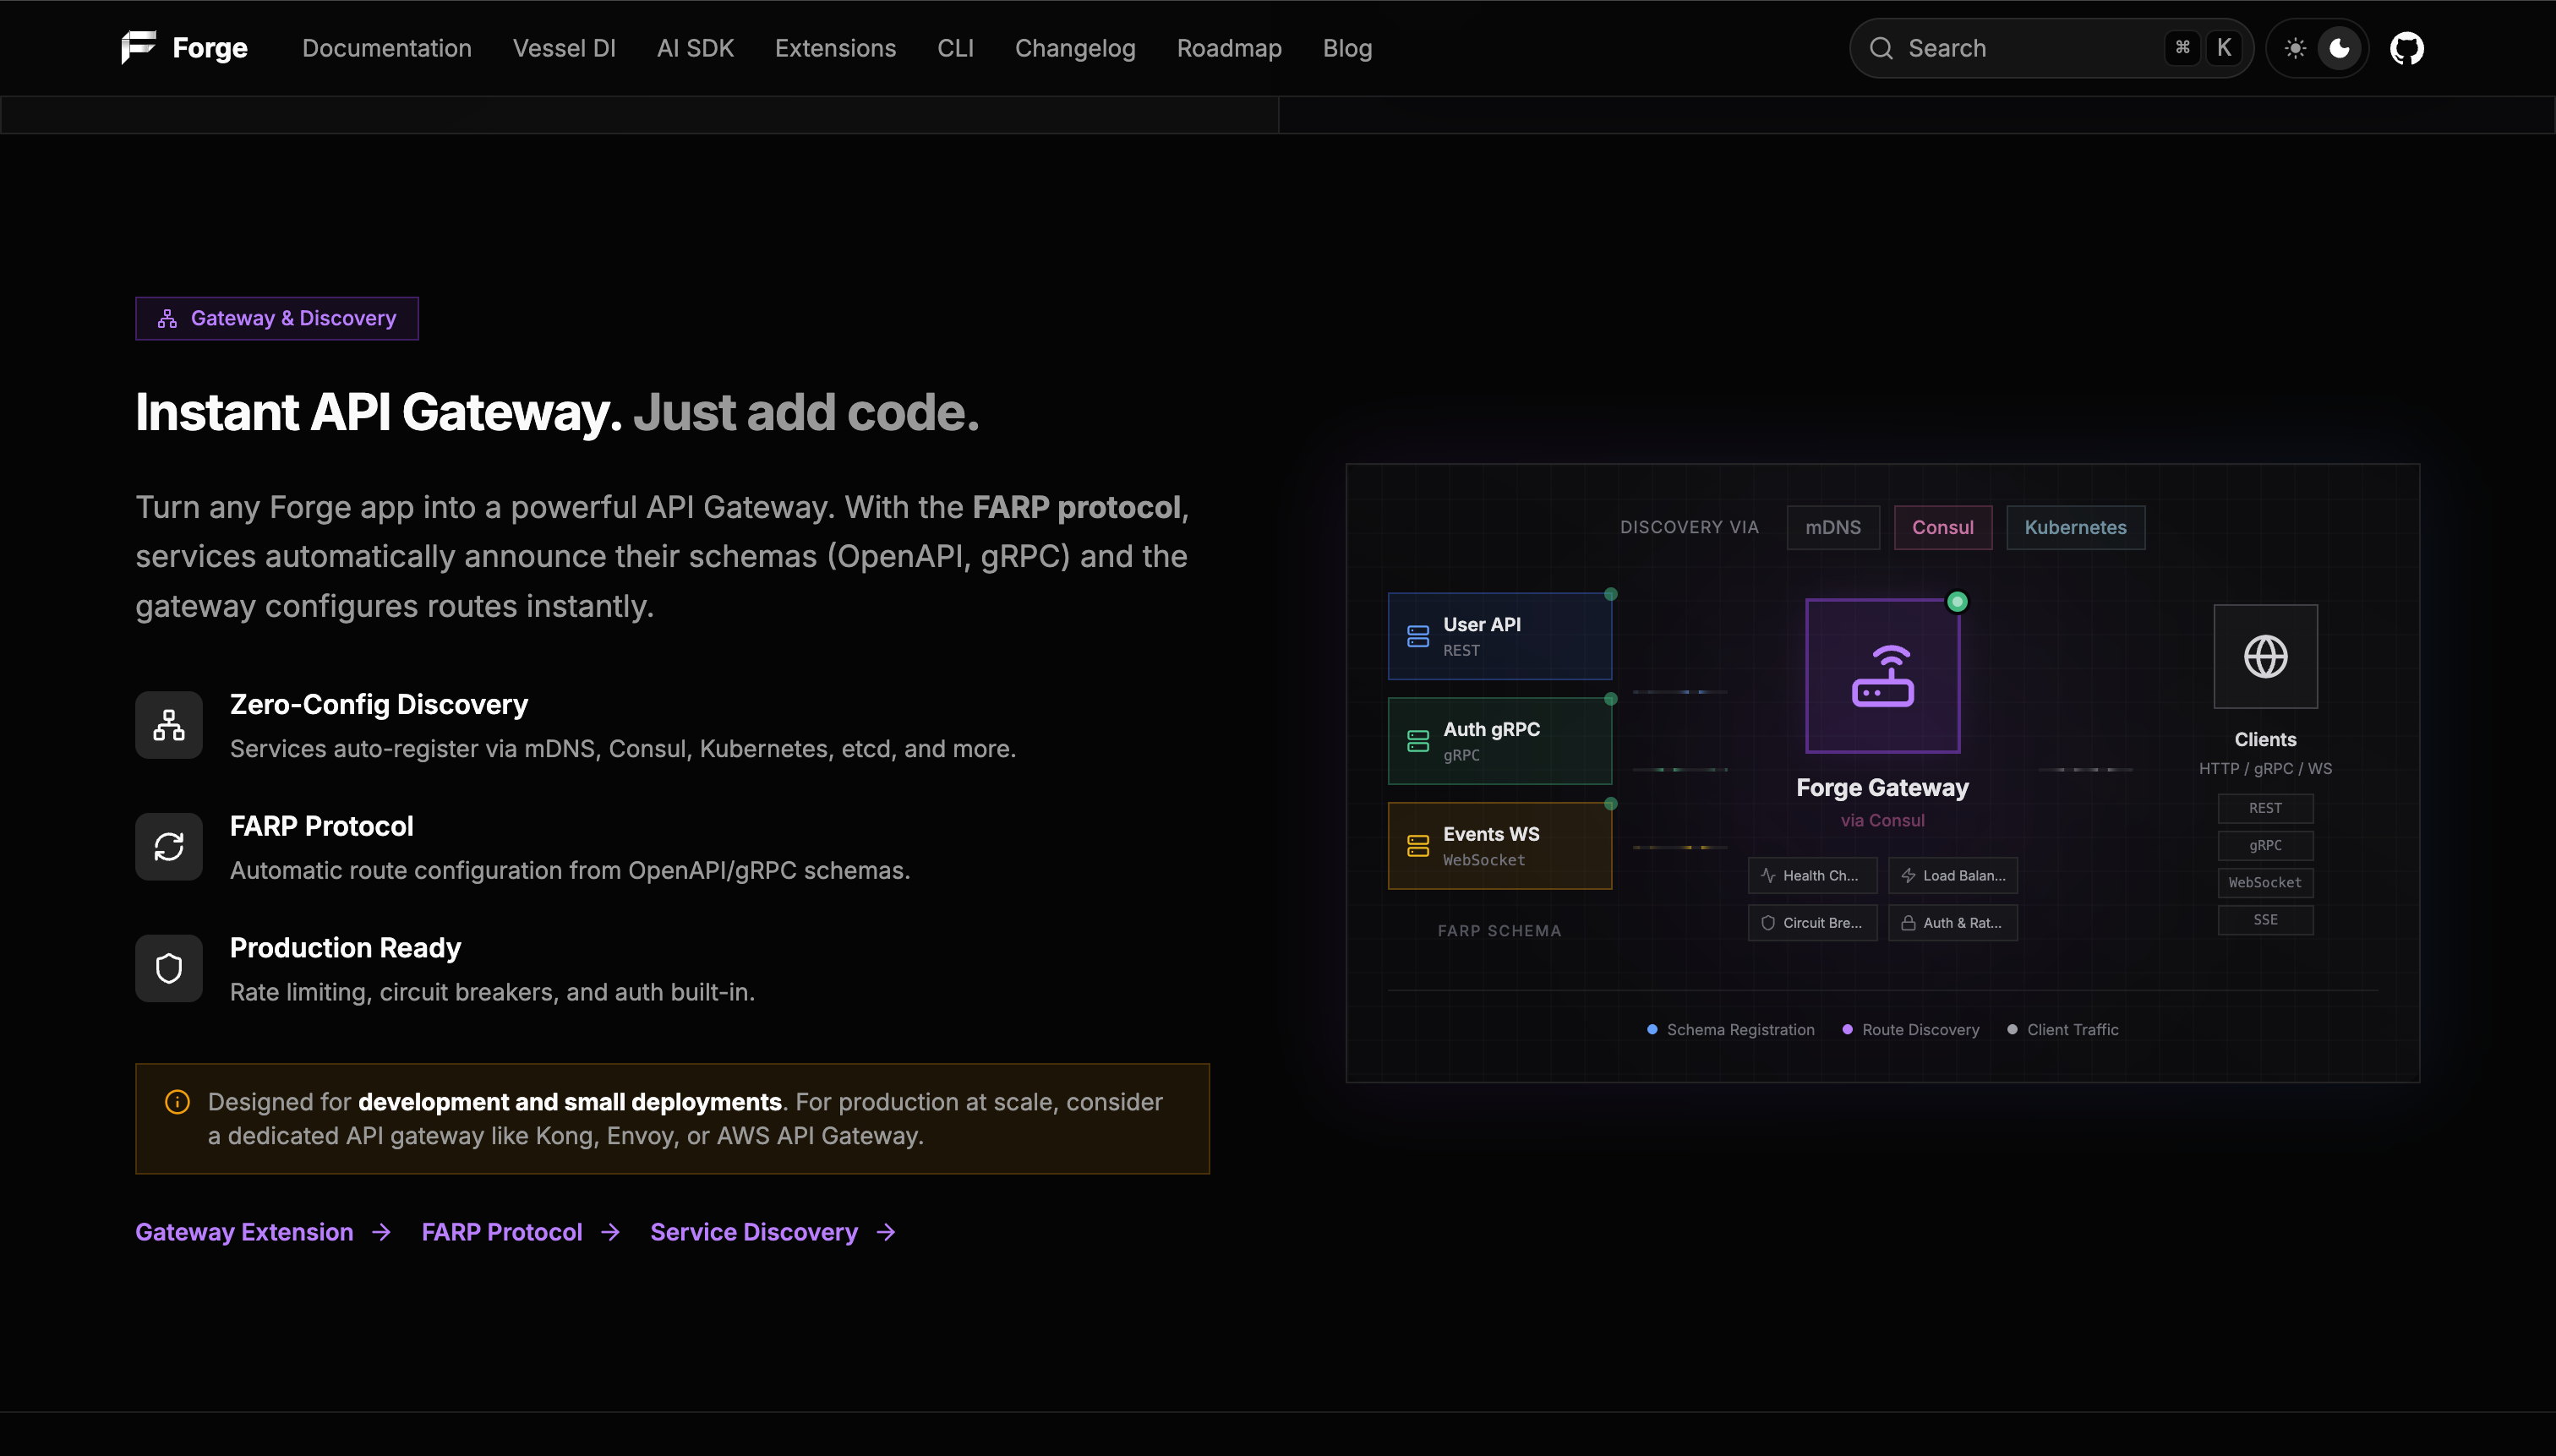The height and width of the screenshot is (1456, 2556).
Task: Click the GitHub icon in the header
Action: (2407, 47)
